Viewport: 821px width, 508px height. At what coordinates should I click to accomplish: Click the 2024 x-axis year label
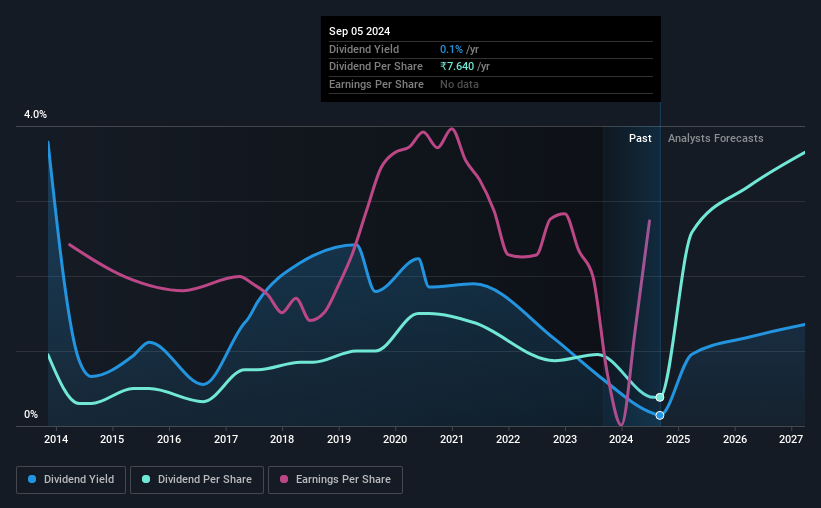tap(621, 439)
